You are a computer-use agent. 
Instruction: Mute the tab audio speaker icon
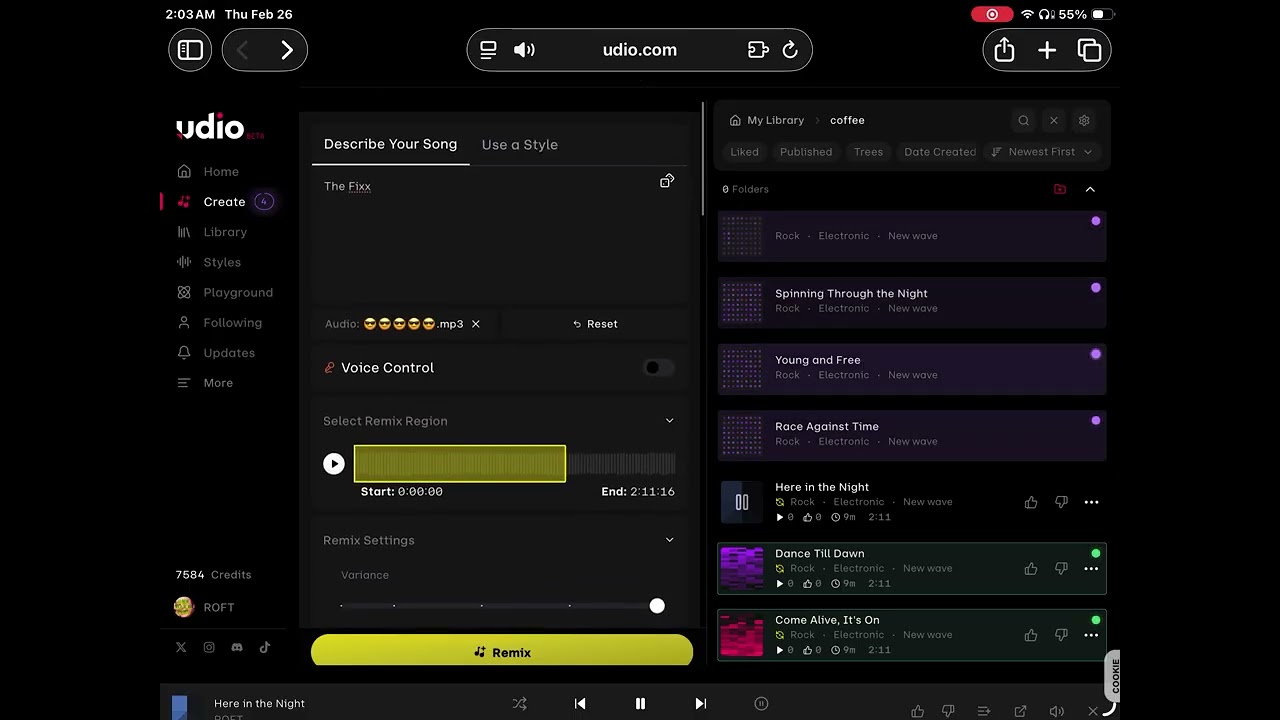[x=524, y=50]
